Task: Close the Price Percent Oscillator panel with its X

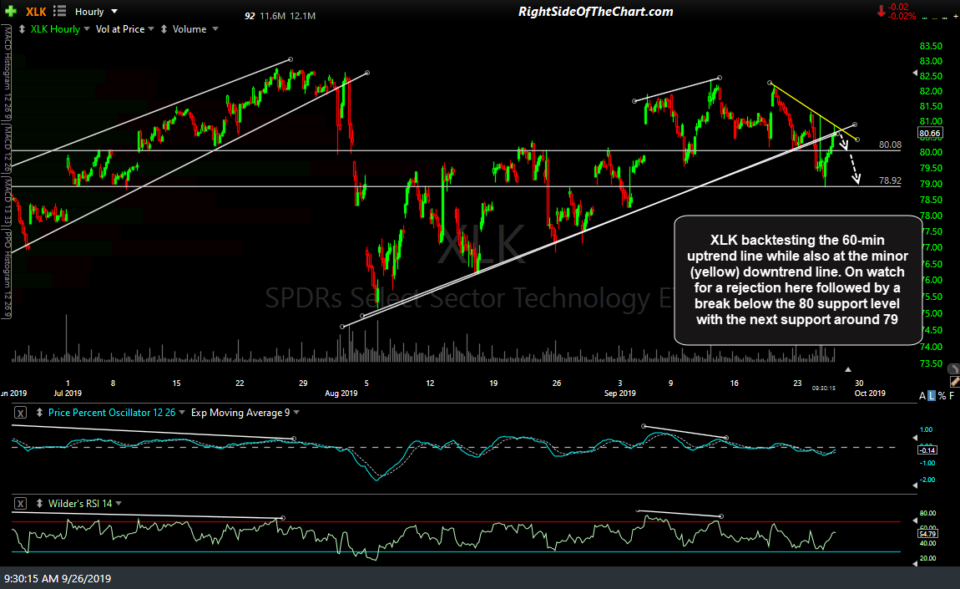Action: (20, 410)
